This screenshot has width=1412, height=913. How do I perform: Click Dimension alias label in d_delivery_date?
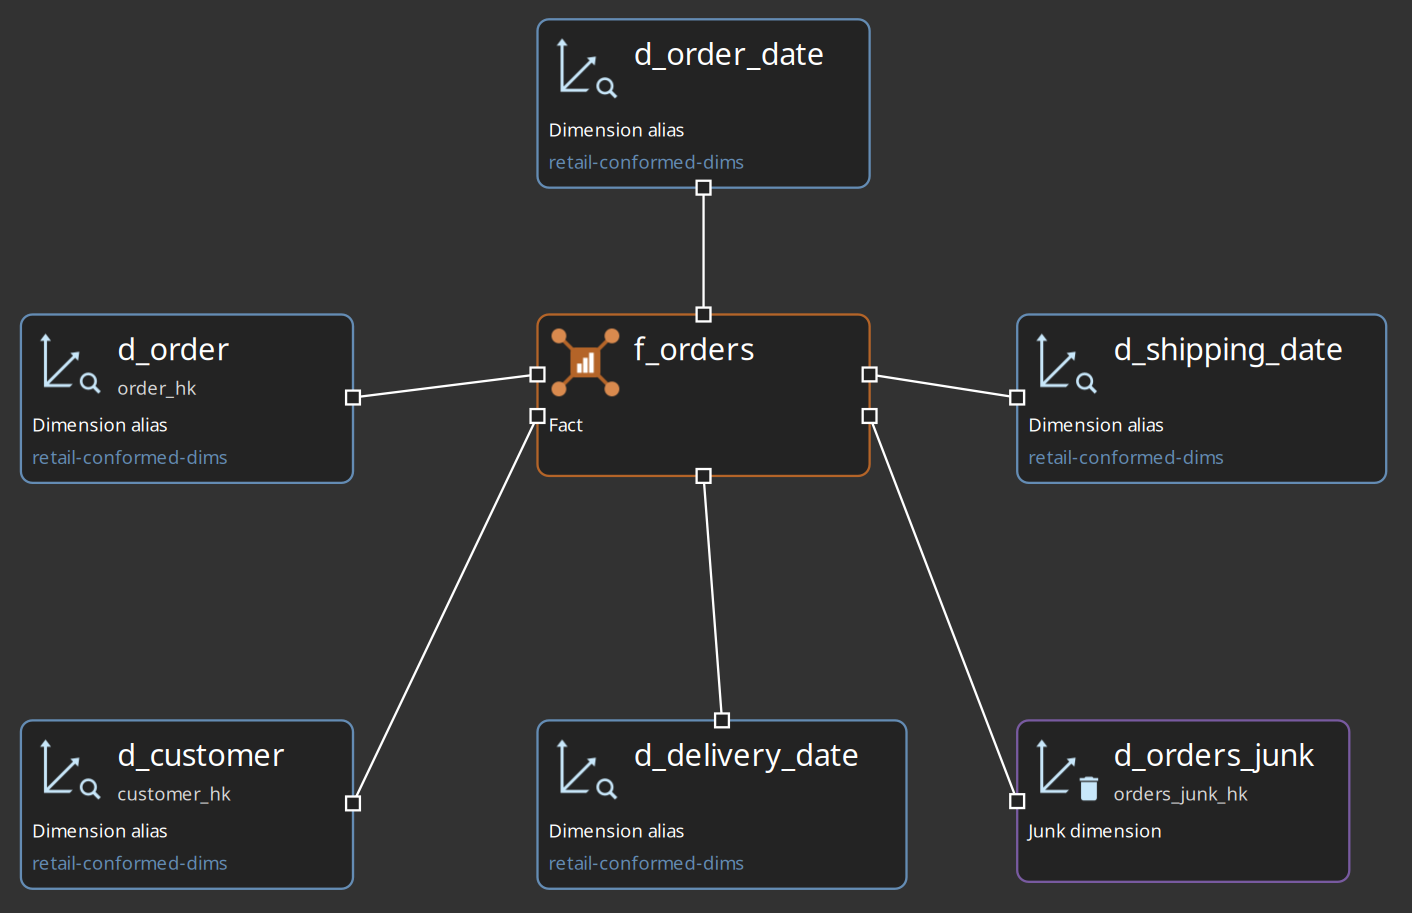616,831
